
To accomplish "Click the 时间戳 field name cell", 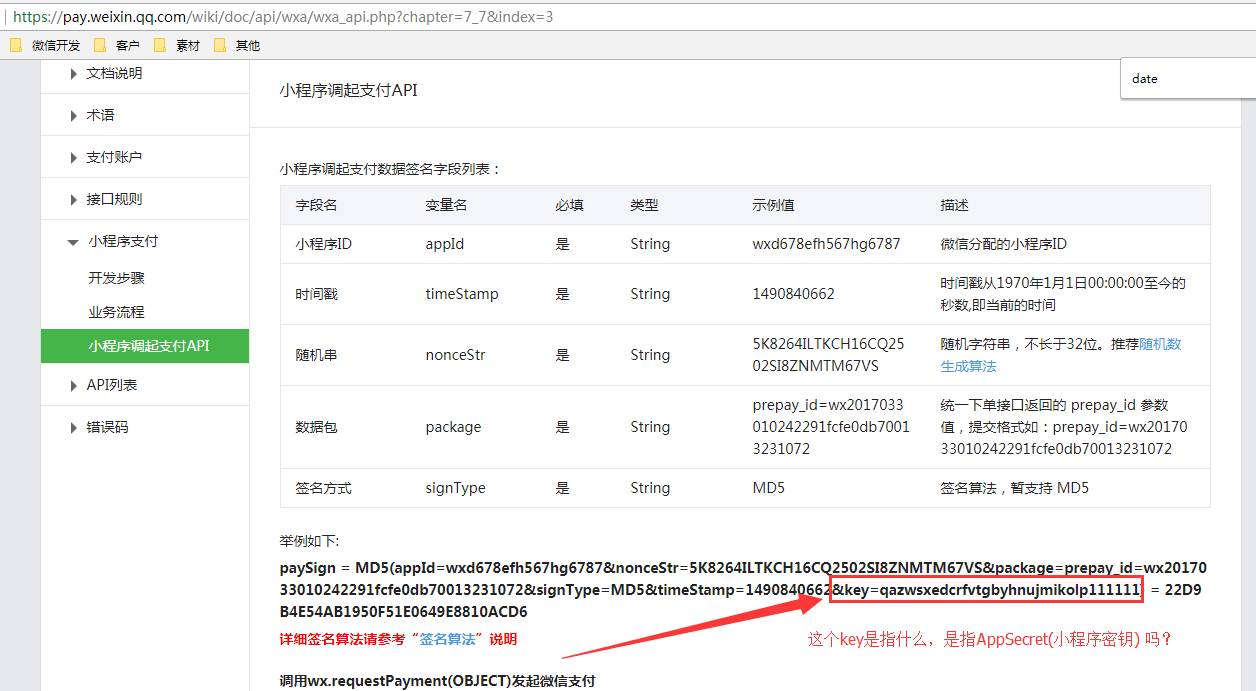I will coord(315,294).
